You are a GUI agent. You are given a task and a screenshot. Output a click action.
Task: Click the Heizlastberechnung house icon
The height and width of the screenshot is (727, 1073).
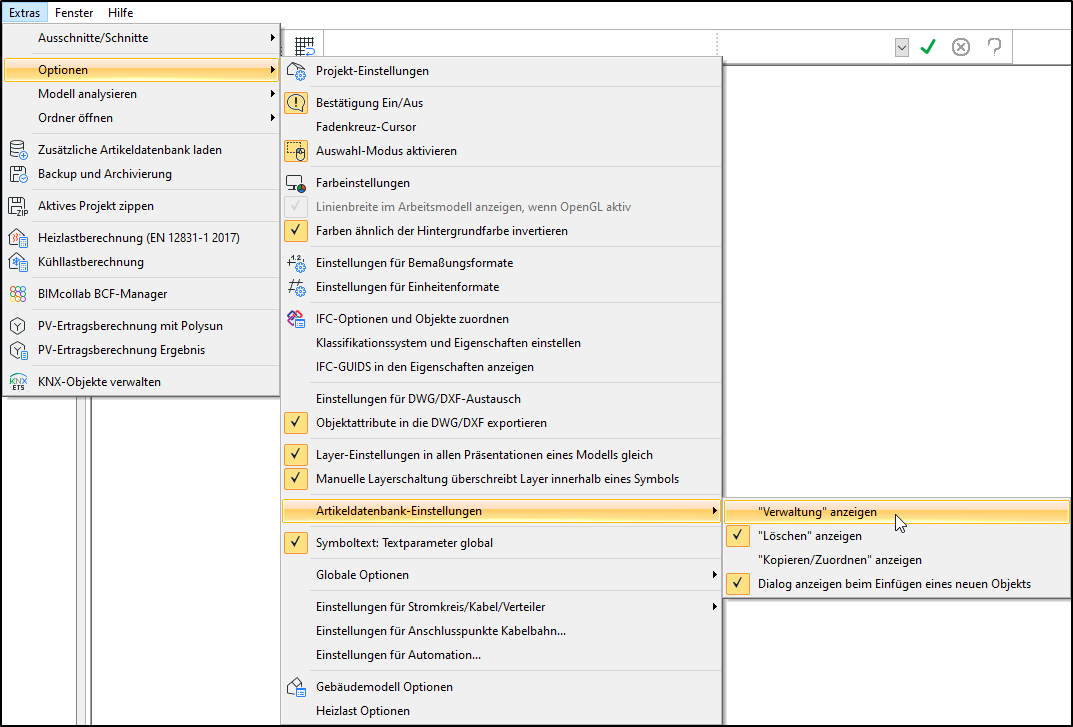(x=18, y=238)
